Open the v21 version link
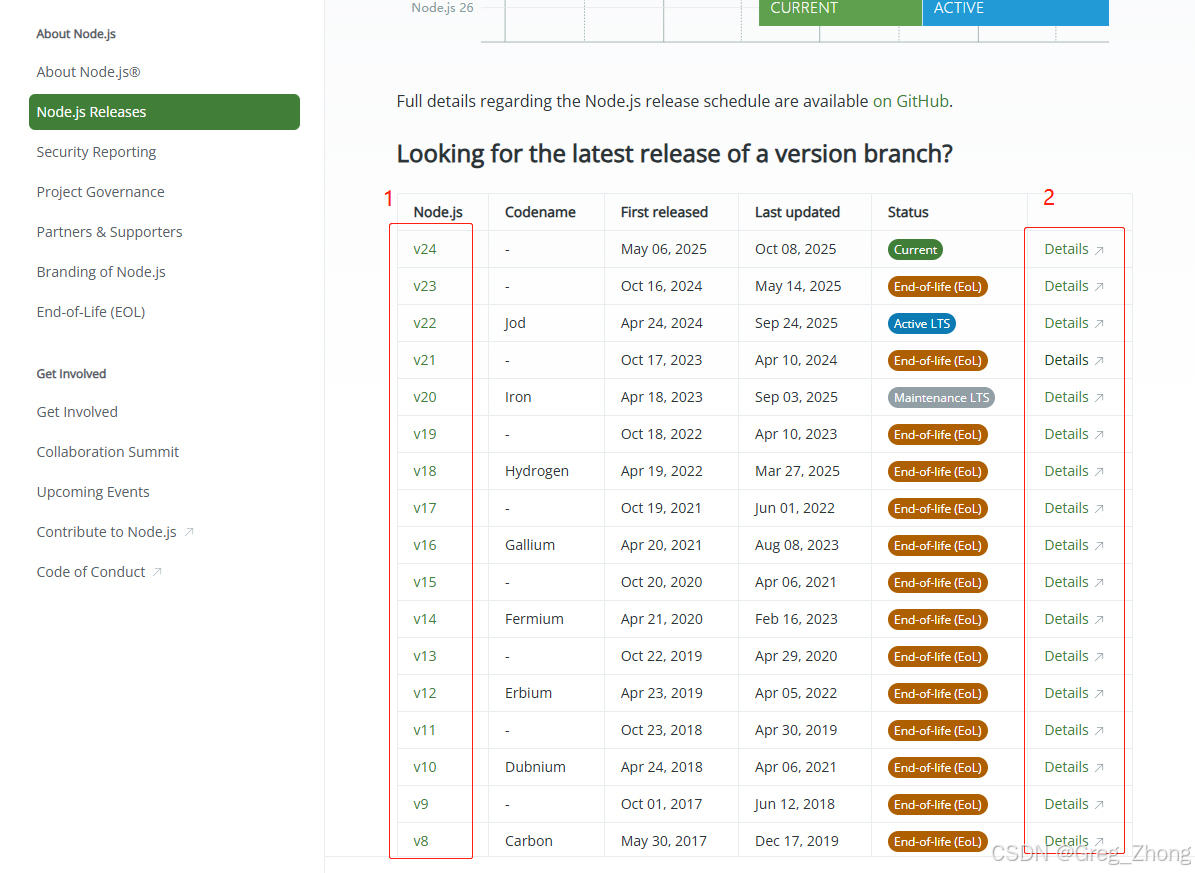 pyautogui.click(x=424, y=360)
